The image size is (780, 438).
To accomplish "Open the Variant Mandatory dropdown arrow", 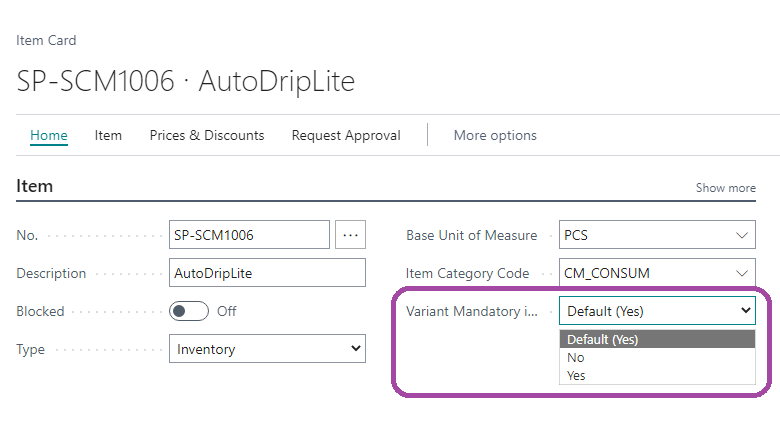I will (x=744, y=311).
